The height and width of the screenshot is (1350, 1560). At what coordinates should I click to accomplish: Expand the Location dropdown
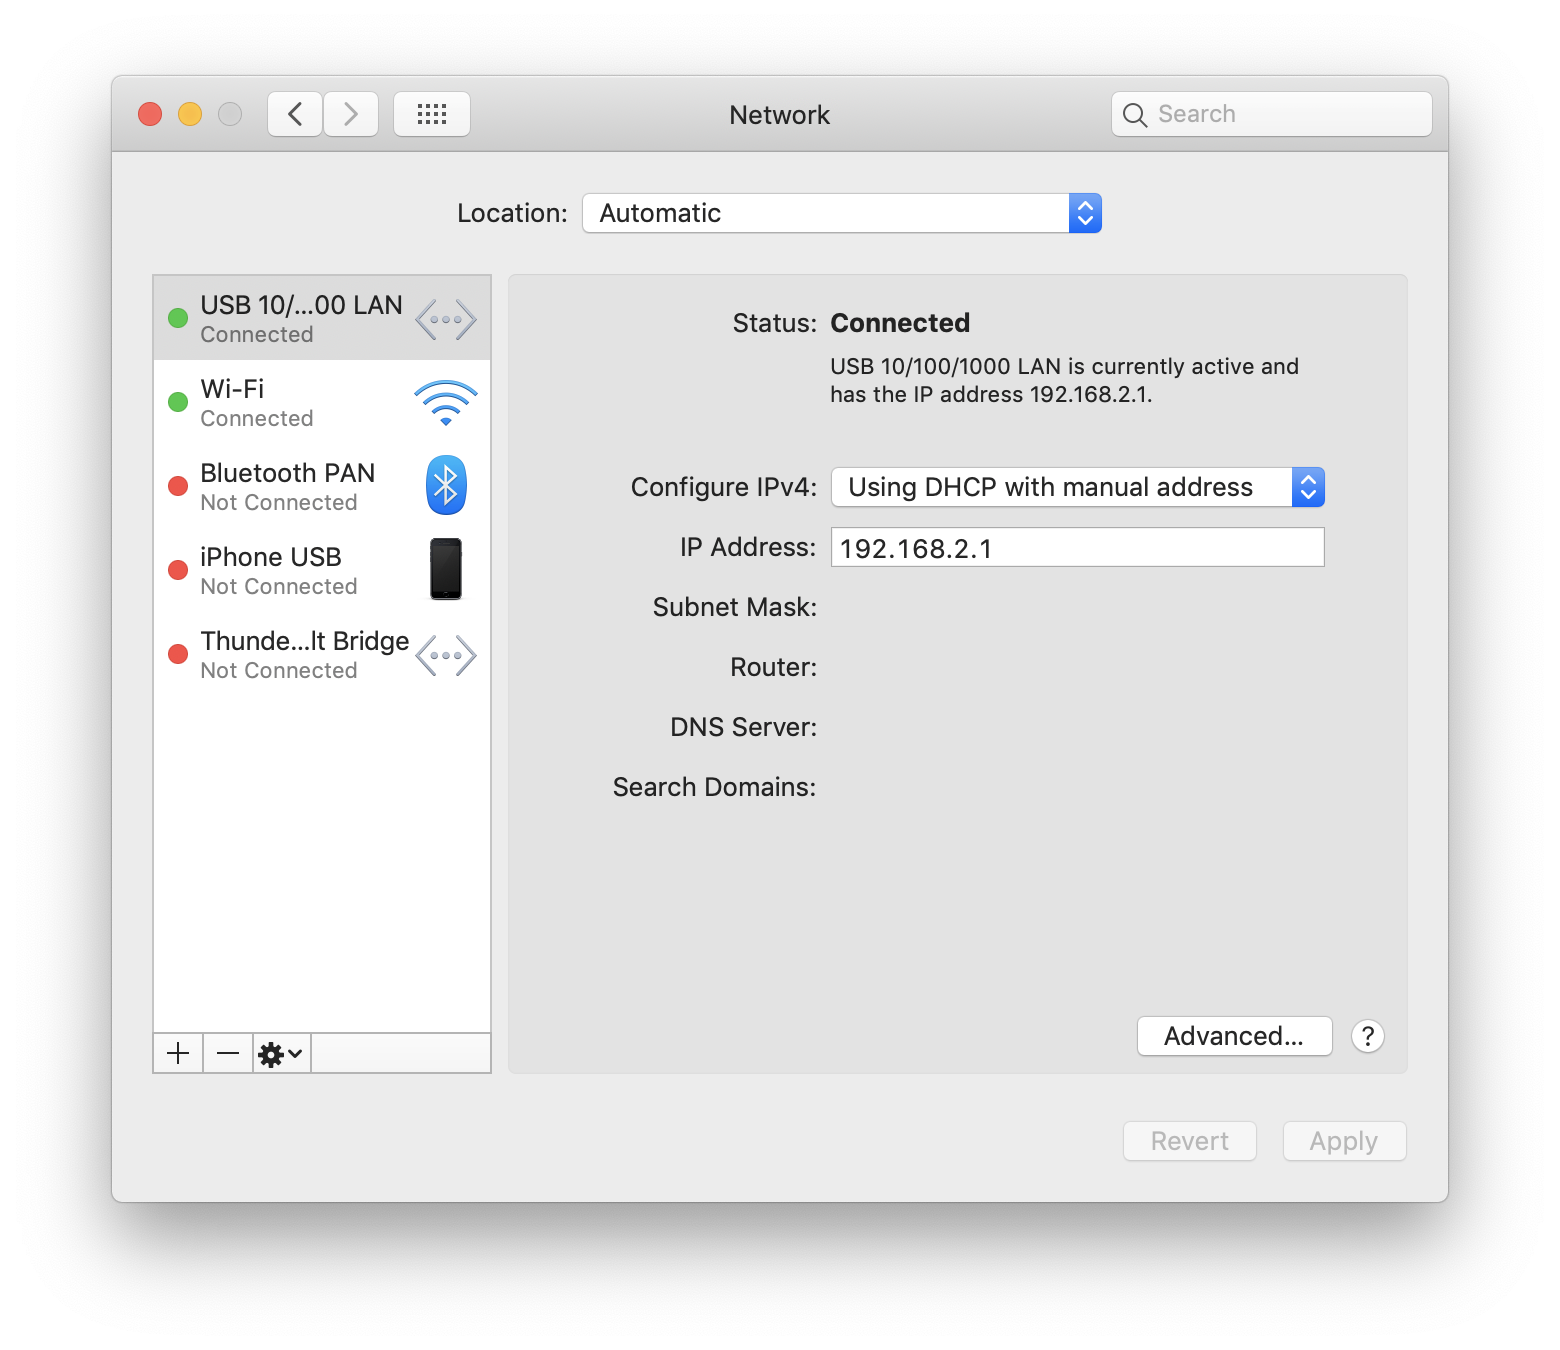841,213
